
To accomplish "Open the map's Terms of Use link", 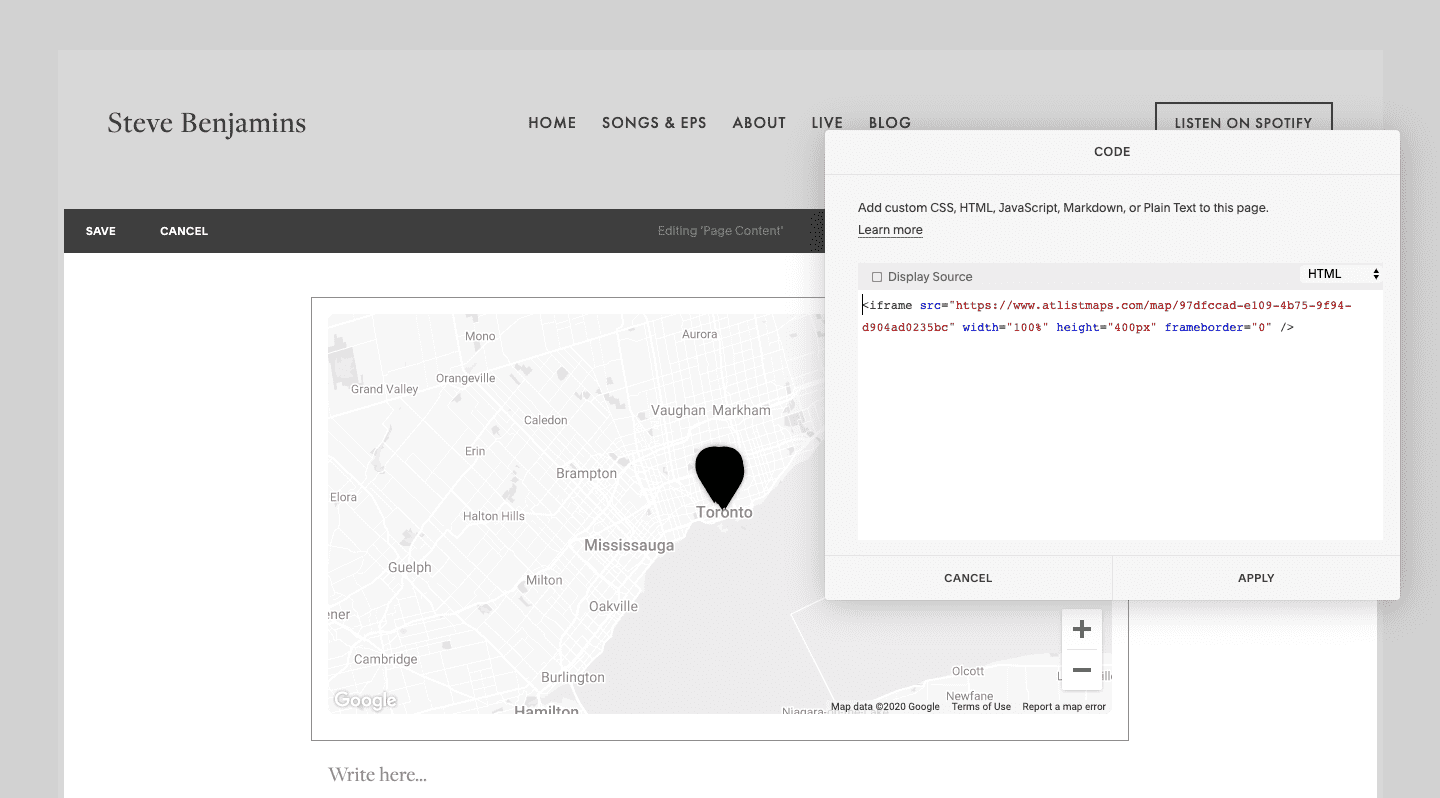I will 981,707.
